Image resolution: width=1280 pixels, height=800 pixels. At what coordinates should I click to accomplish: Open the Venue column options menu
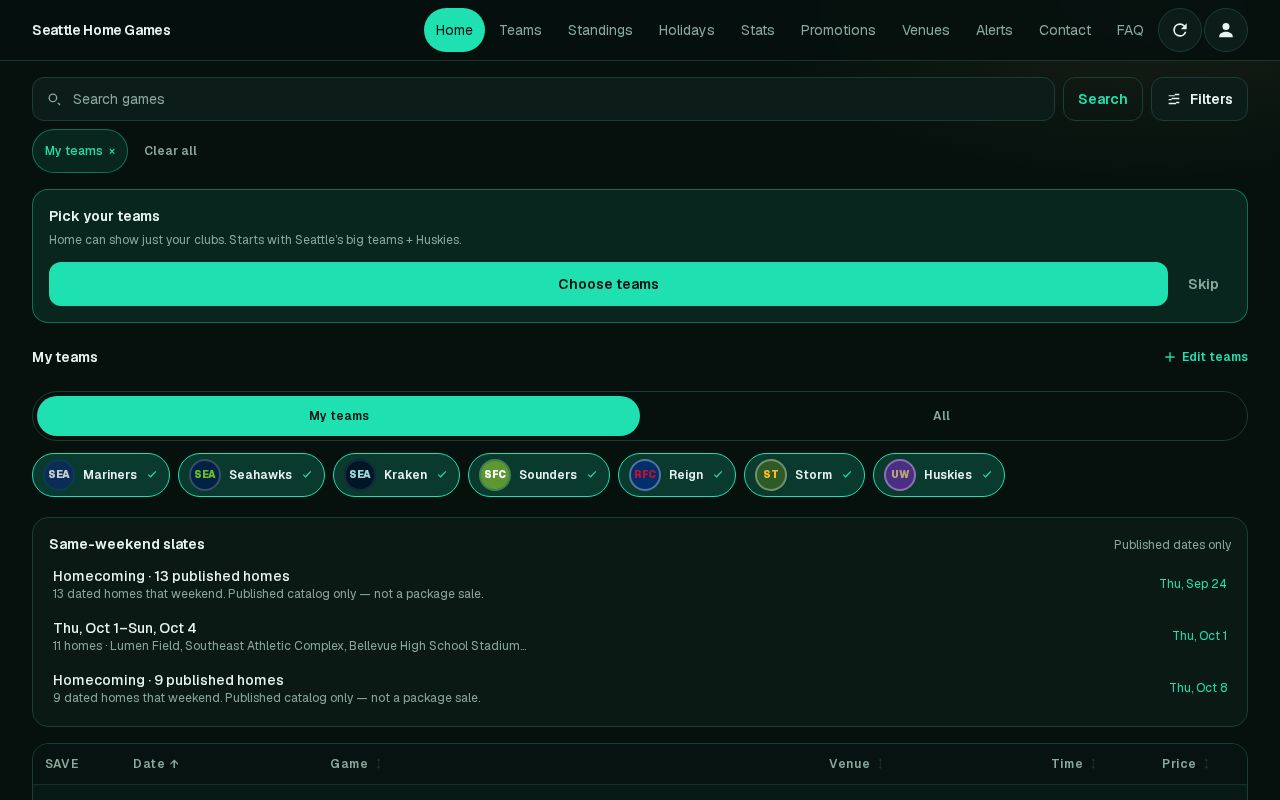(x=880, y=764)
